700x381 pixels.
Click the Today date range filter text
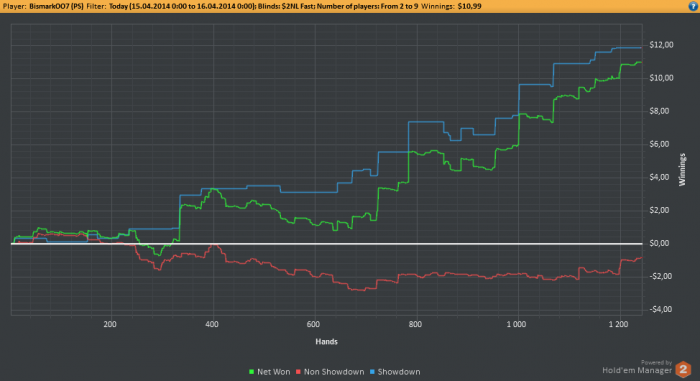pyautogui.click(x=183, y=6)
